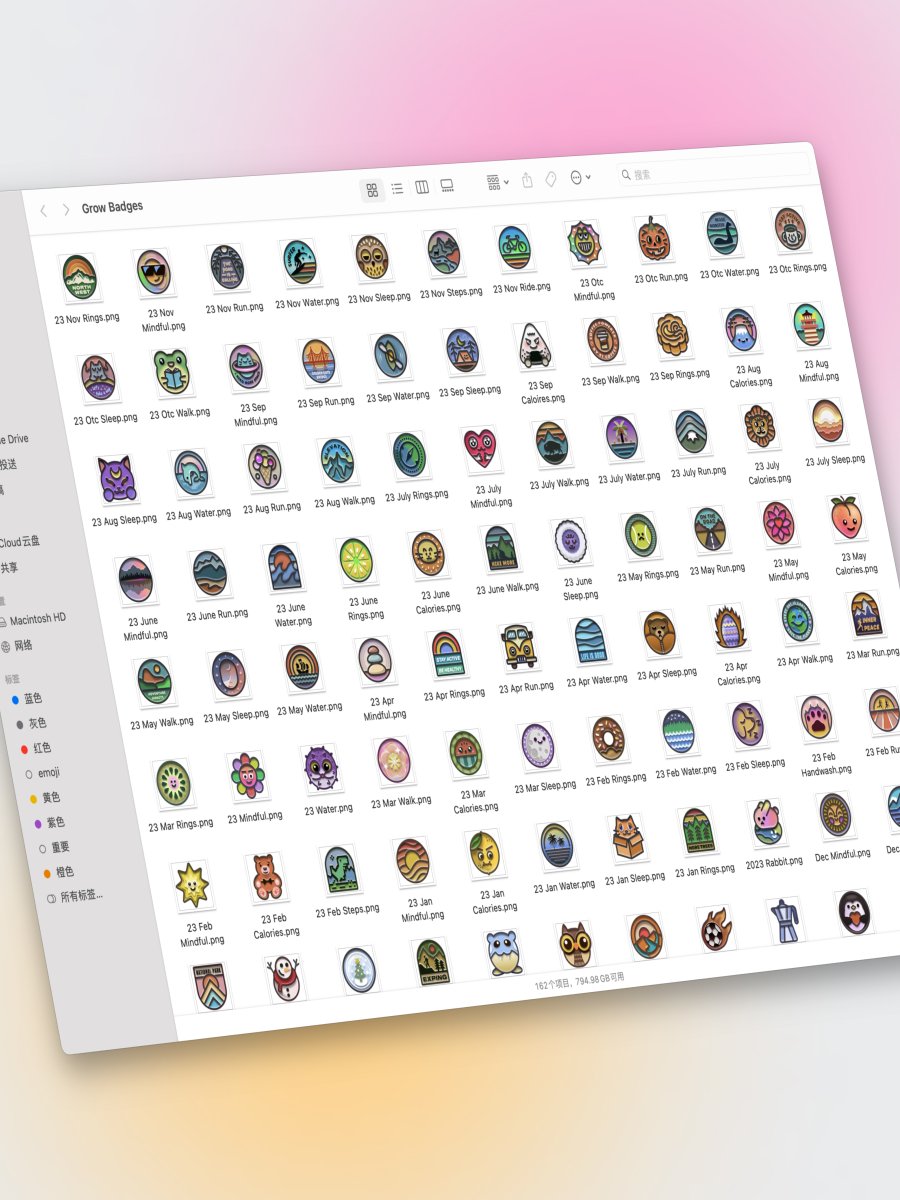
Task: Select the 23 Sep Run.png bridge badge
Action: (x=318, y=362)
